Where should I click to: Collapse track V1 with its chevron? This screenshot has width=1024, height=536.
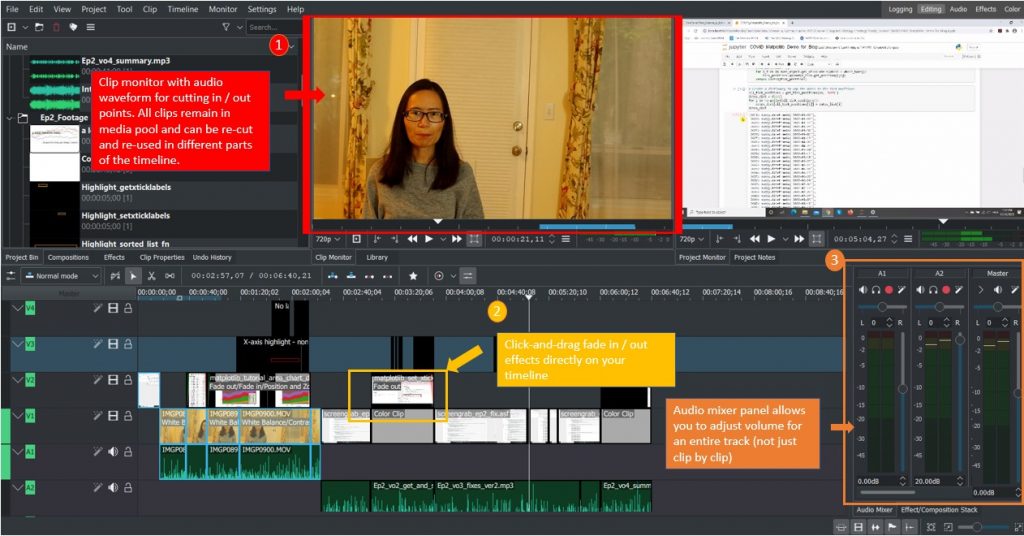tap(17, 415)
